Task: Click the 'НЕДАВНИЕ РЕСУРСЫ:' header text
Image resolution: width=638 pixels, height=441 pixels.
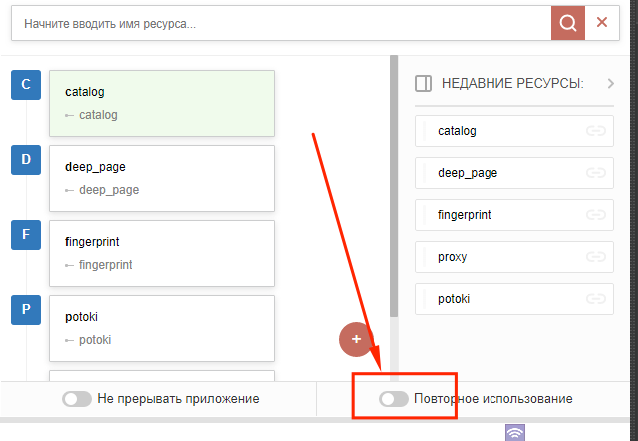Action: point(513,83)
